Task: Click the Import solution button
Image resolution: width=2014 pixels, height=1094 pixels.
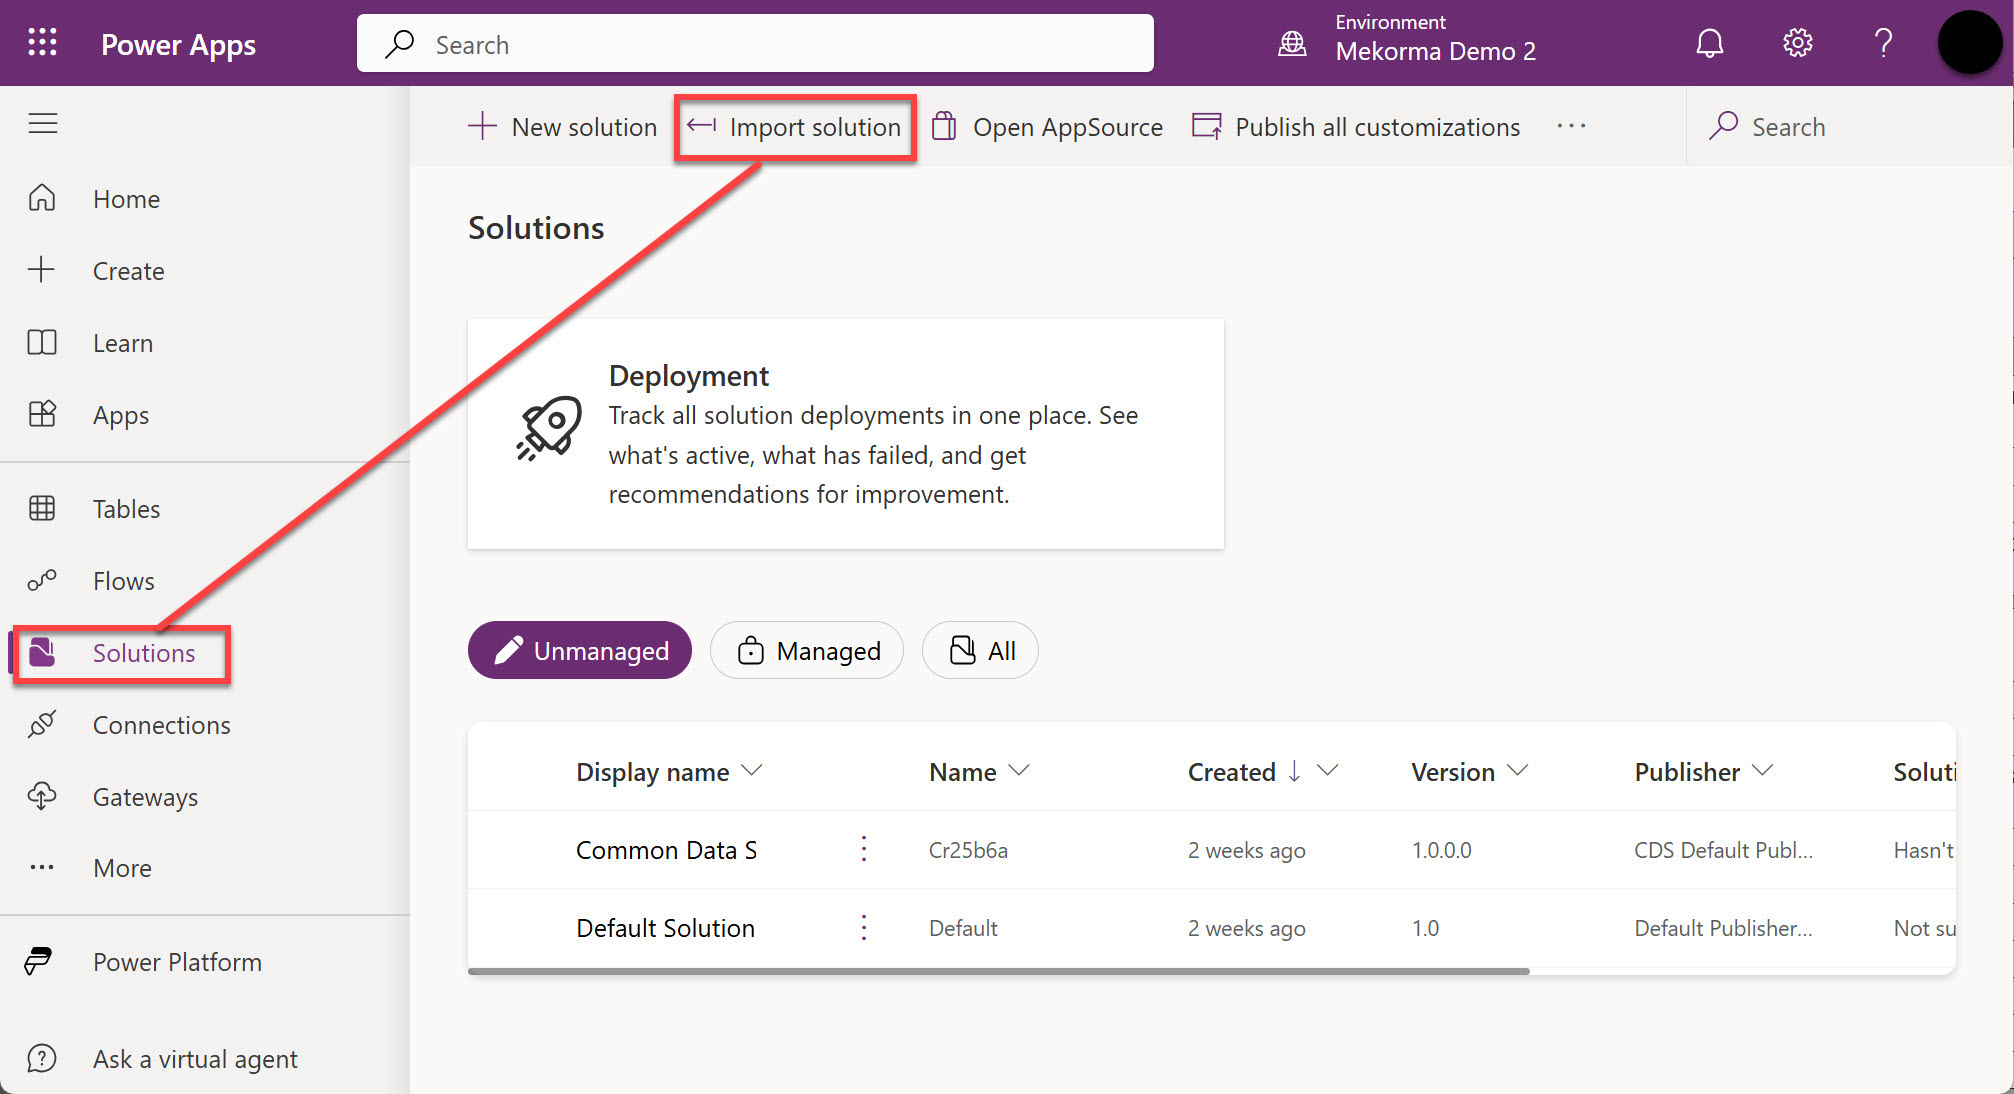Action: pos(795,127)
